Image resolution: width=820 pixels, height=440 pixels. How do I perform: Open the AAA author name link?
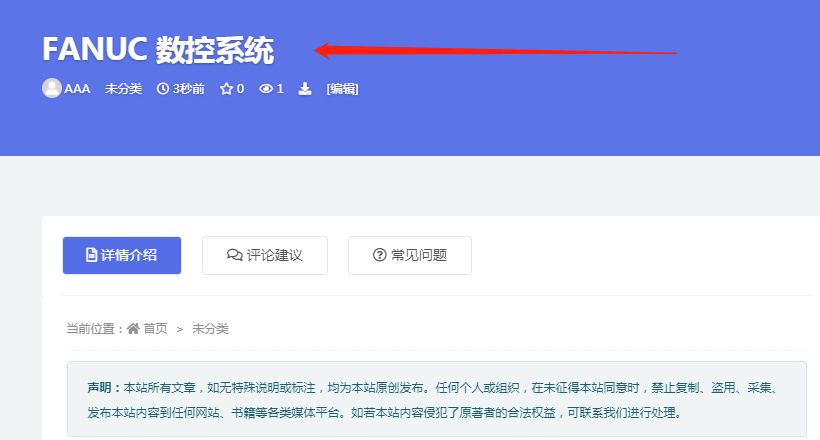(77, 89)
